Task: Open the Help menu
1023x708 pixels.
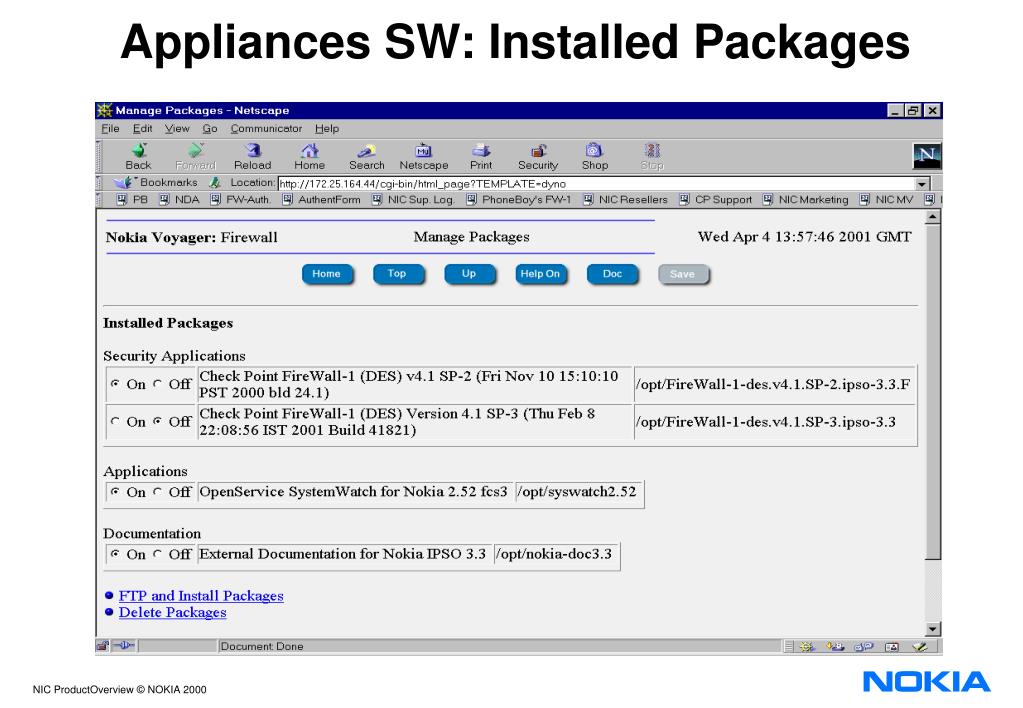Action: pyautogui.click(x=327, y=129)
